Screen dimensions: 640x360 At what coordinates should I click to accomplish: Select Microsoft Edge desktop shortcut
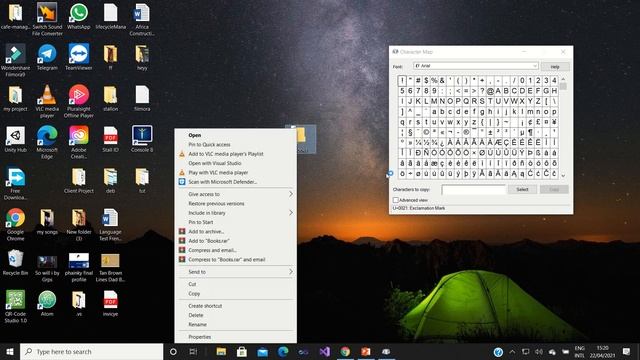[47, 142]
